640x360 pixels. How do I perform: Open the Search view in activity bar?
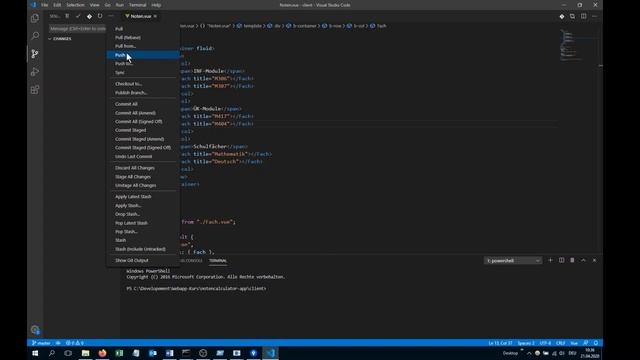35,36
